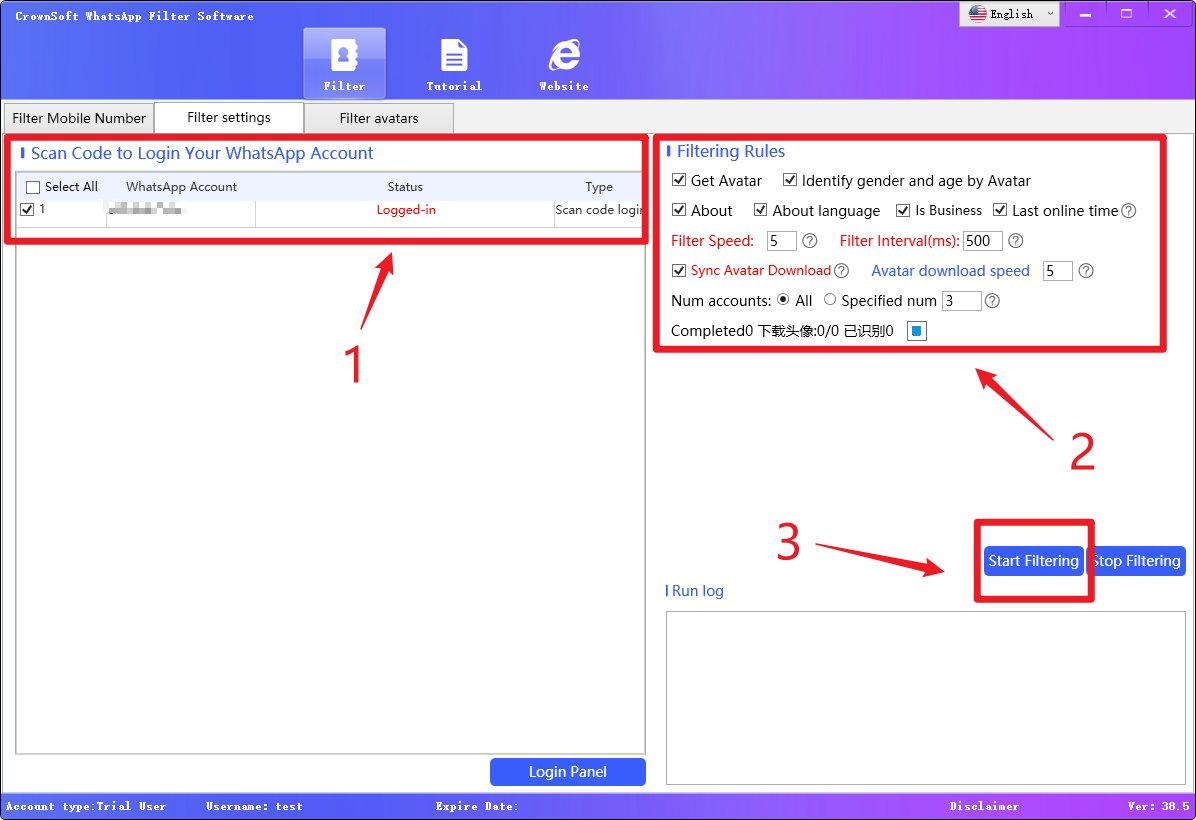Disable the Is Business checkbox
This screenshot has width=1196, height=820.
pyautogui.click(x=903, y=211)
